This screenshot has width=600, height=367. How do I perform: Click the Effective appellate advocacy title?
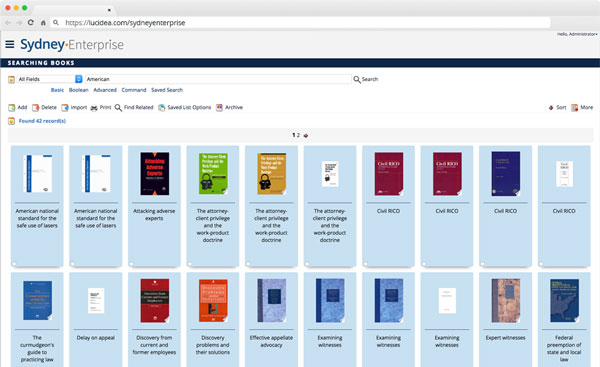(x=271, y=341)
